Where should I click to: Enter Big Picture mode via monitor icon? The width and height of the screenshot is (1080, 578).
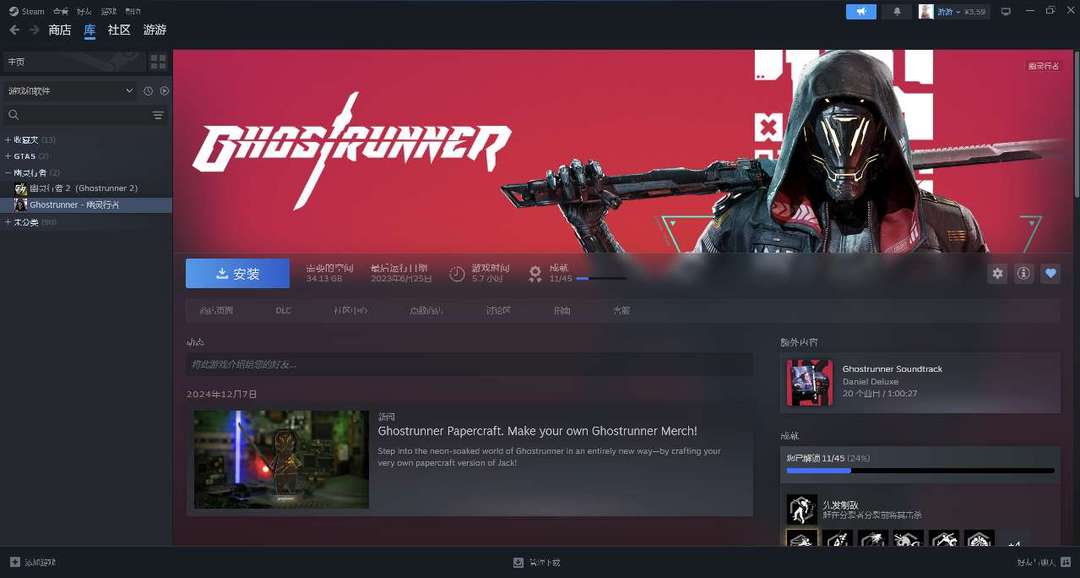1006,12
